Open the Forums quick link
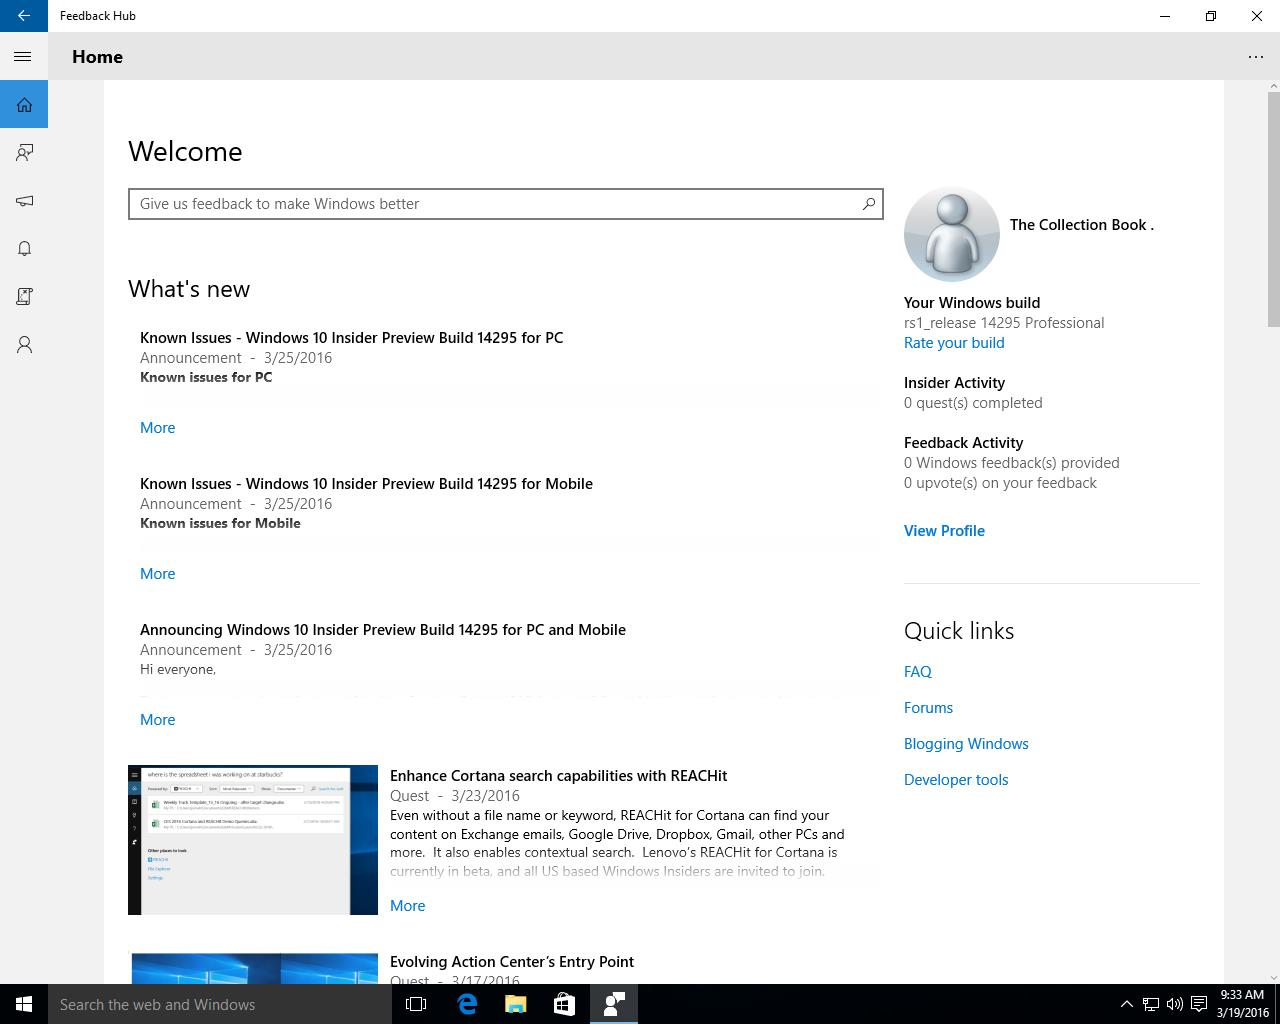The width and height of the screenshot is (1280, 1024). tap(928, 708)
